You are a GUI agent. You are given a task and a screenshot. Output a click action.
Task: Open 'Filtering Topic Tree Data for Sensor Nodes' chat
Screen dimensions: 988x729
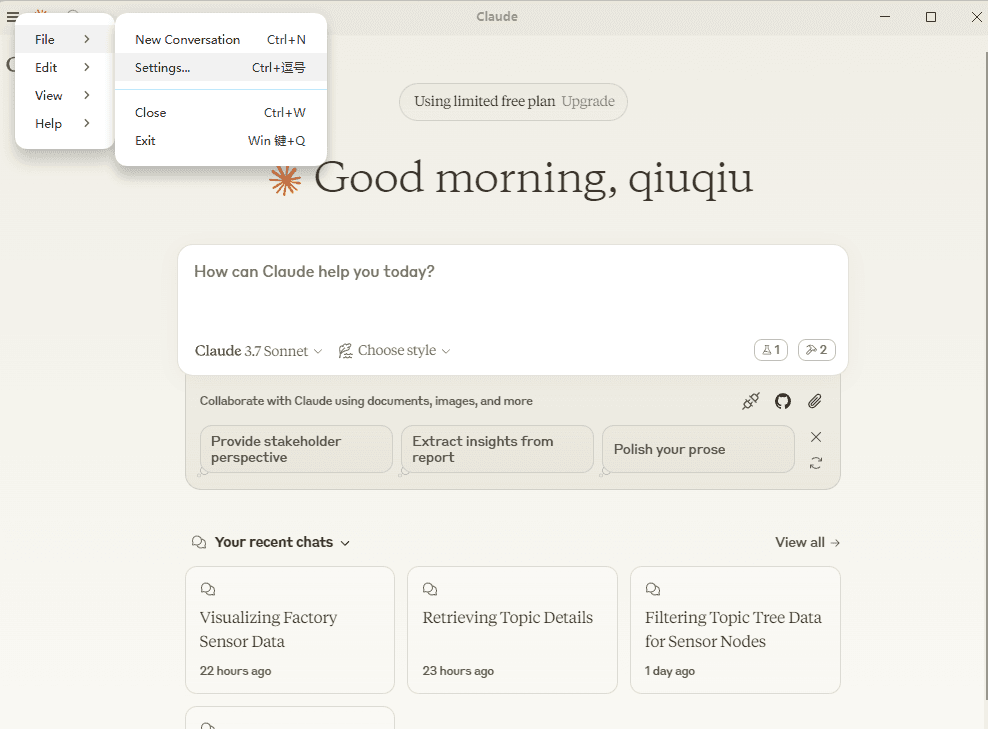coord(735,630)
